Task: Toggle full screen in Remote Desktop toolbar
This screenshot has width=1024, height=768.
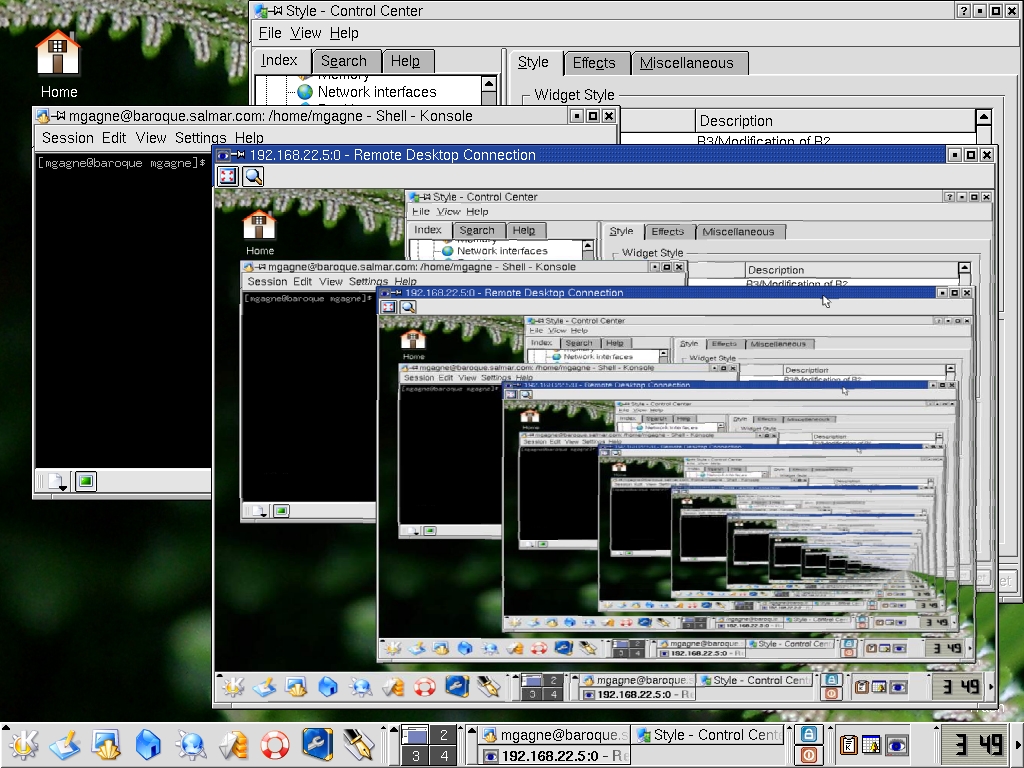Action: point(227,176)
